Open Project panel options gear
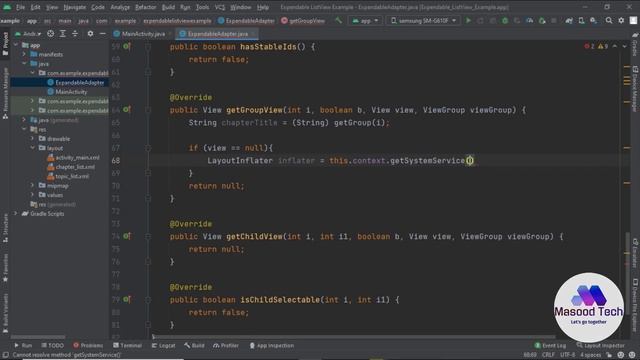Viewport: 640px width, 360px height. click(x=90, y=33)
